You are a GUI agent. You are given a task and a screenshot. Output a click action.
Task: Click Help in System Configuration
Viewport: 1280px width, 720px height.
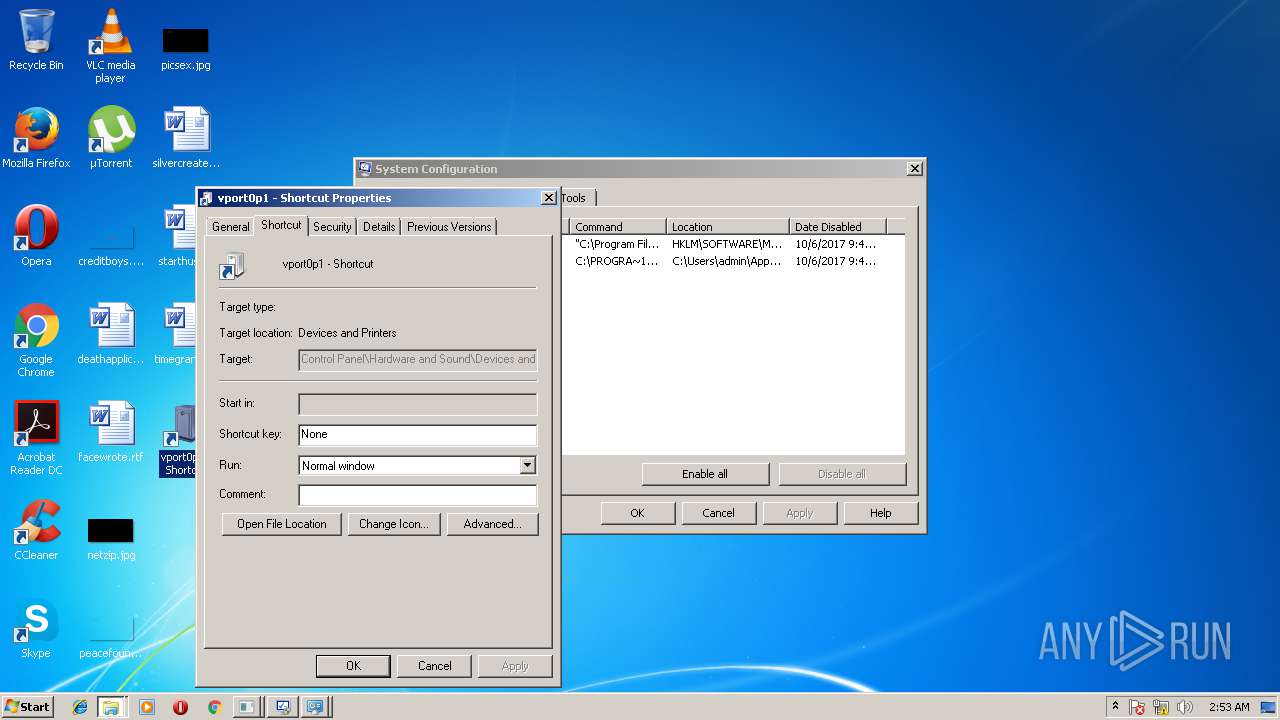tap(880, 513)
